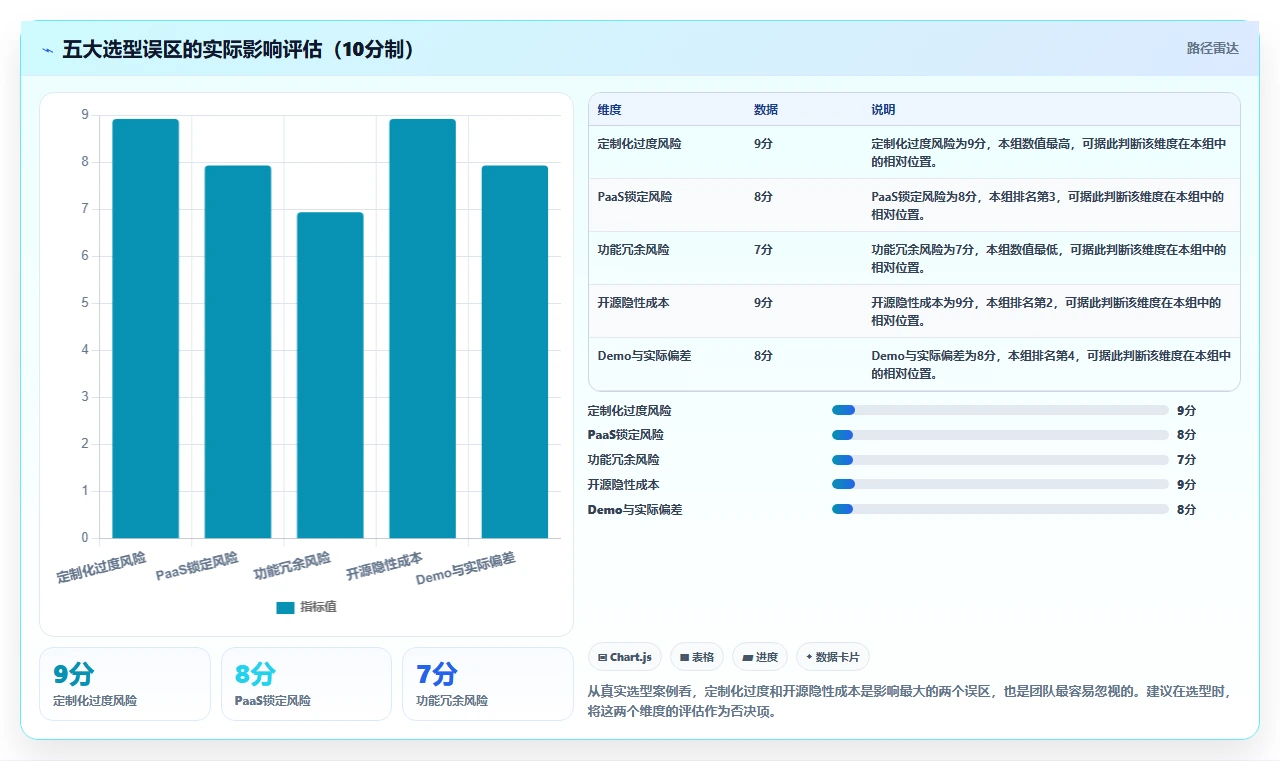Click the 功能冗余风险 progress bar
The height and width of the screenshot is (761, 1280).
pyautogui.click(x=1000, y=460)
